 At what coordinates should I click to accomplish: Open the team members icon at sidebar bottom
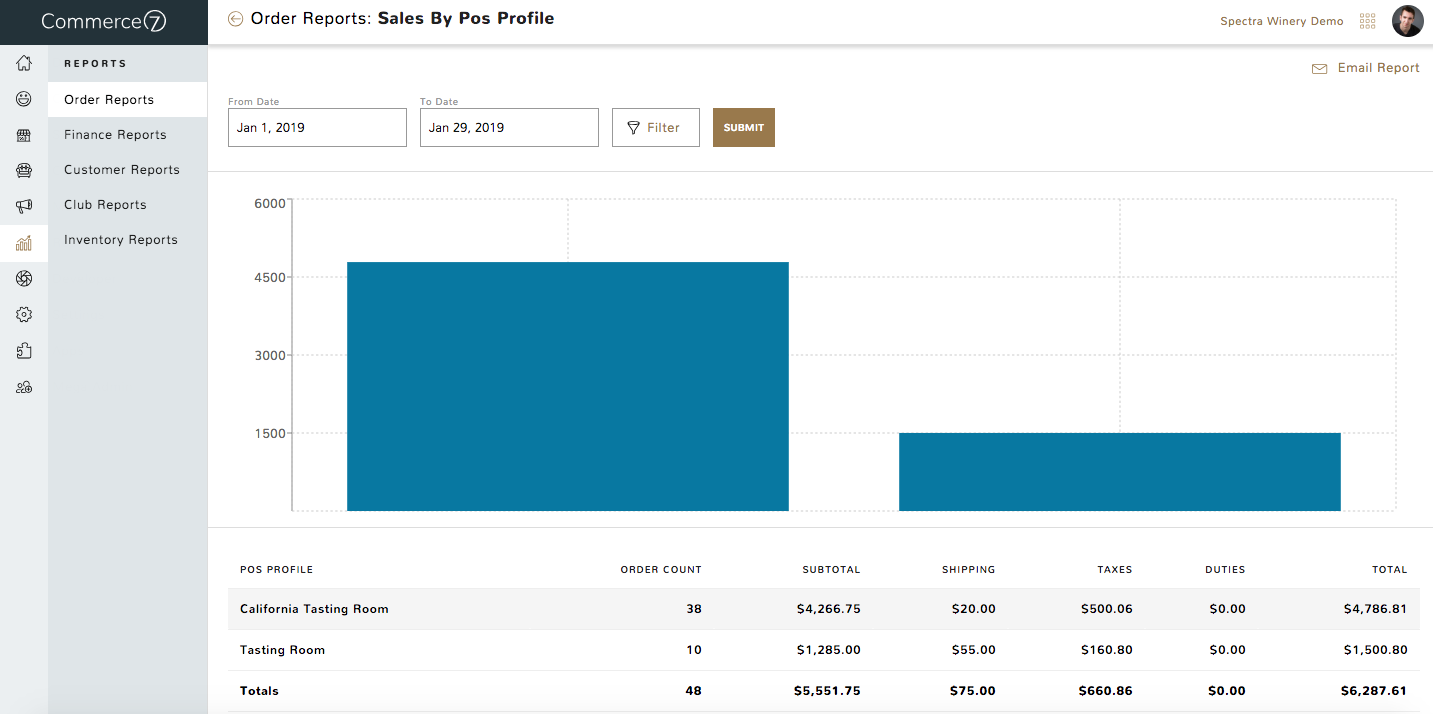pyautogui.click(x=24, y=386)
